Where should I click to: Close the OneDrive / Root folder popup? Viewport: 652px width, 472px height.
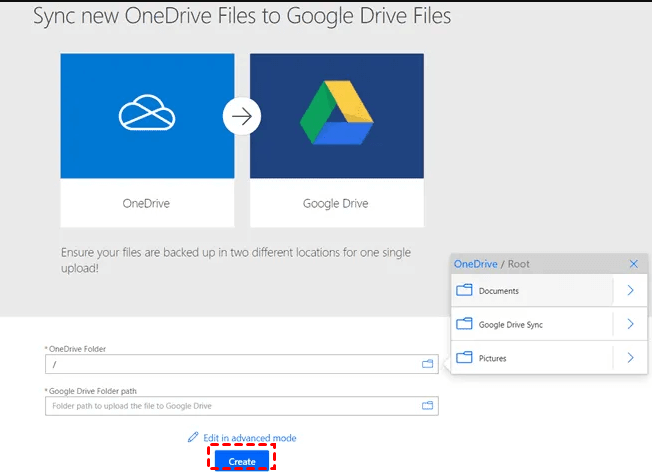[x=633, y=264]
